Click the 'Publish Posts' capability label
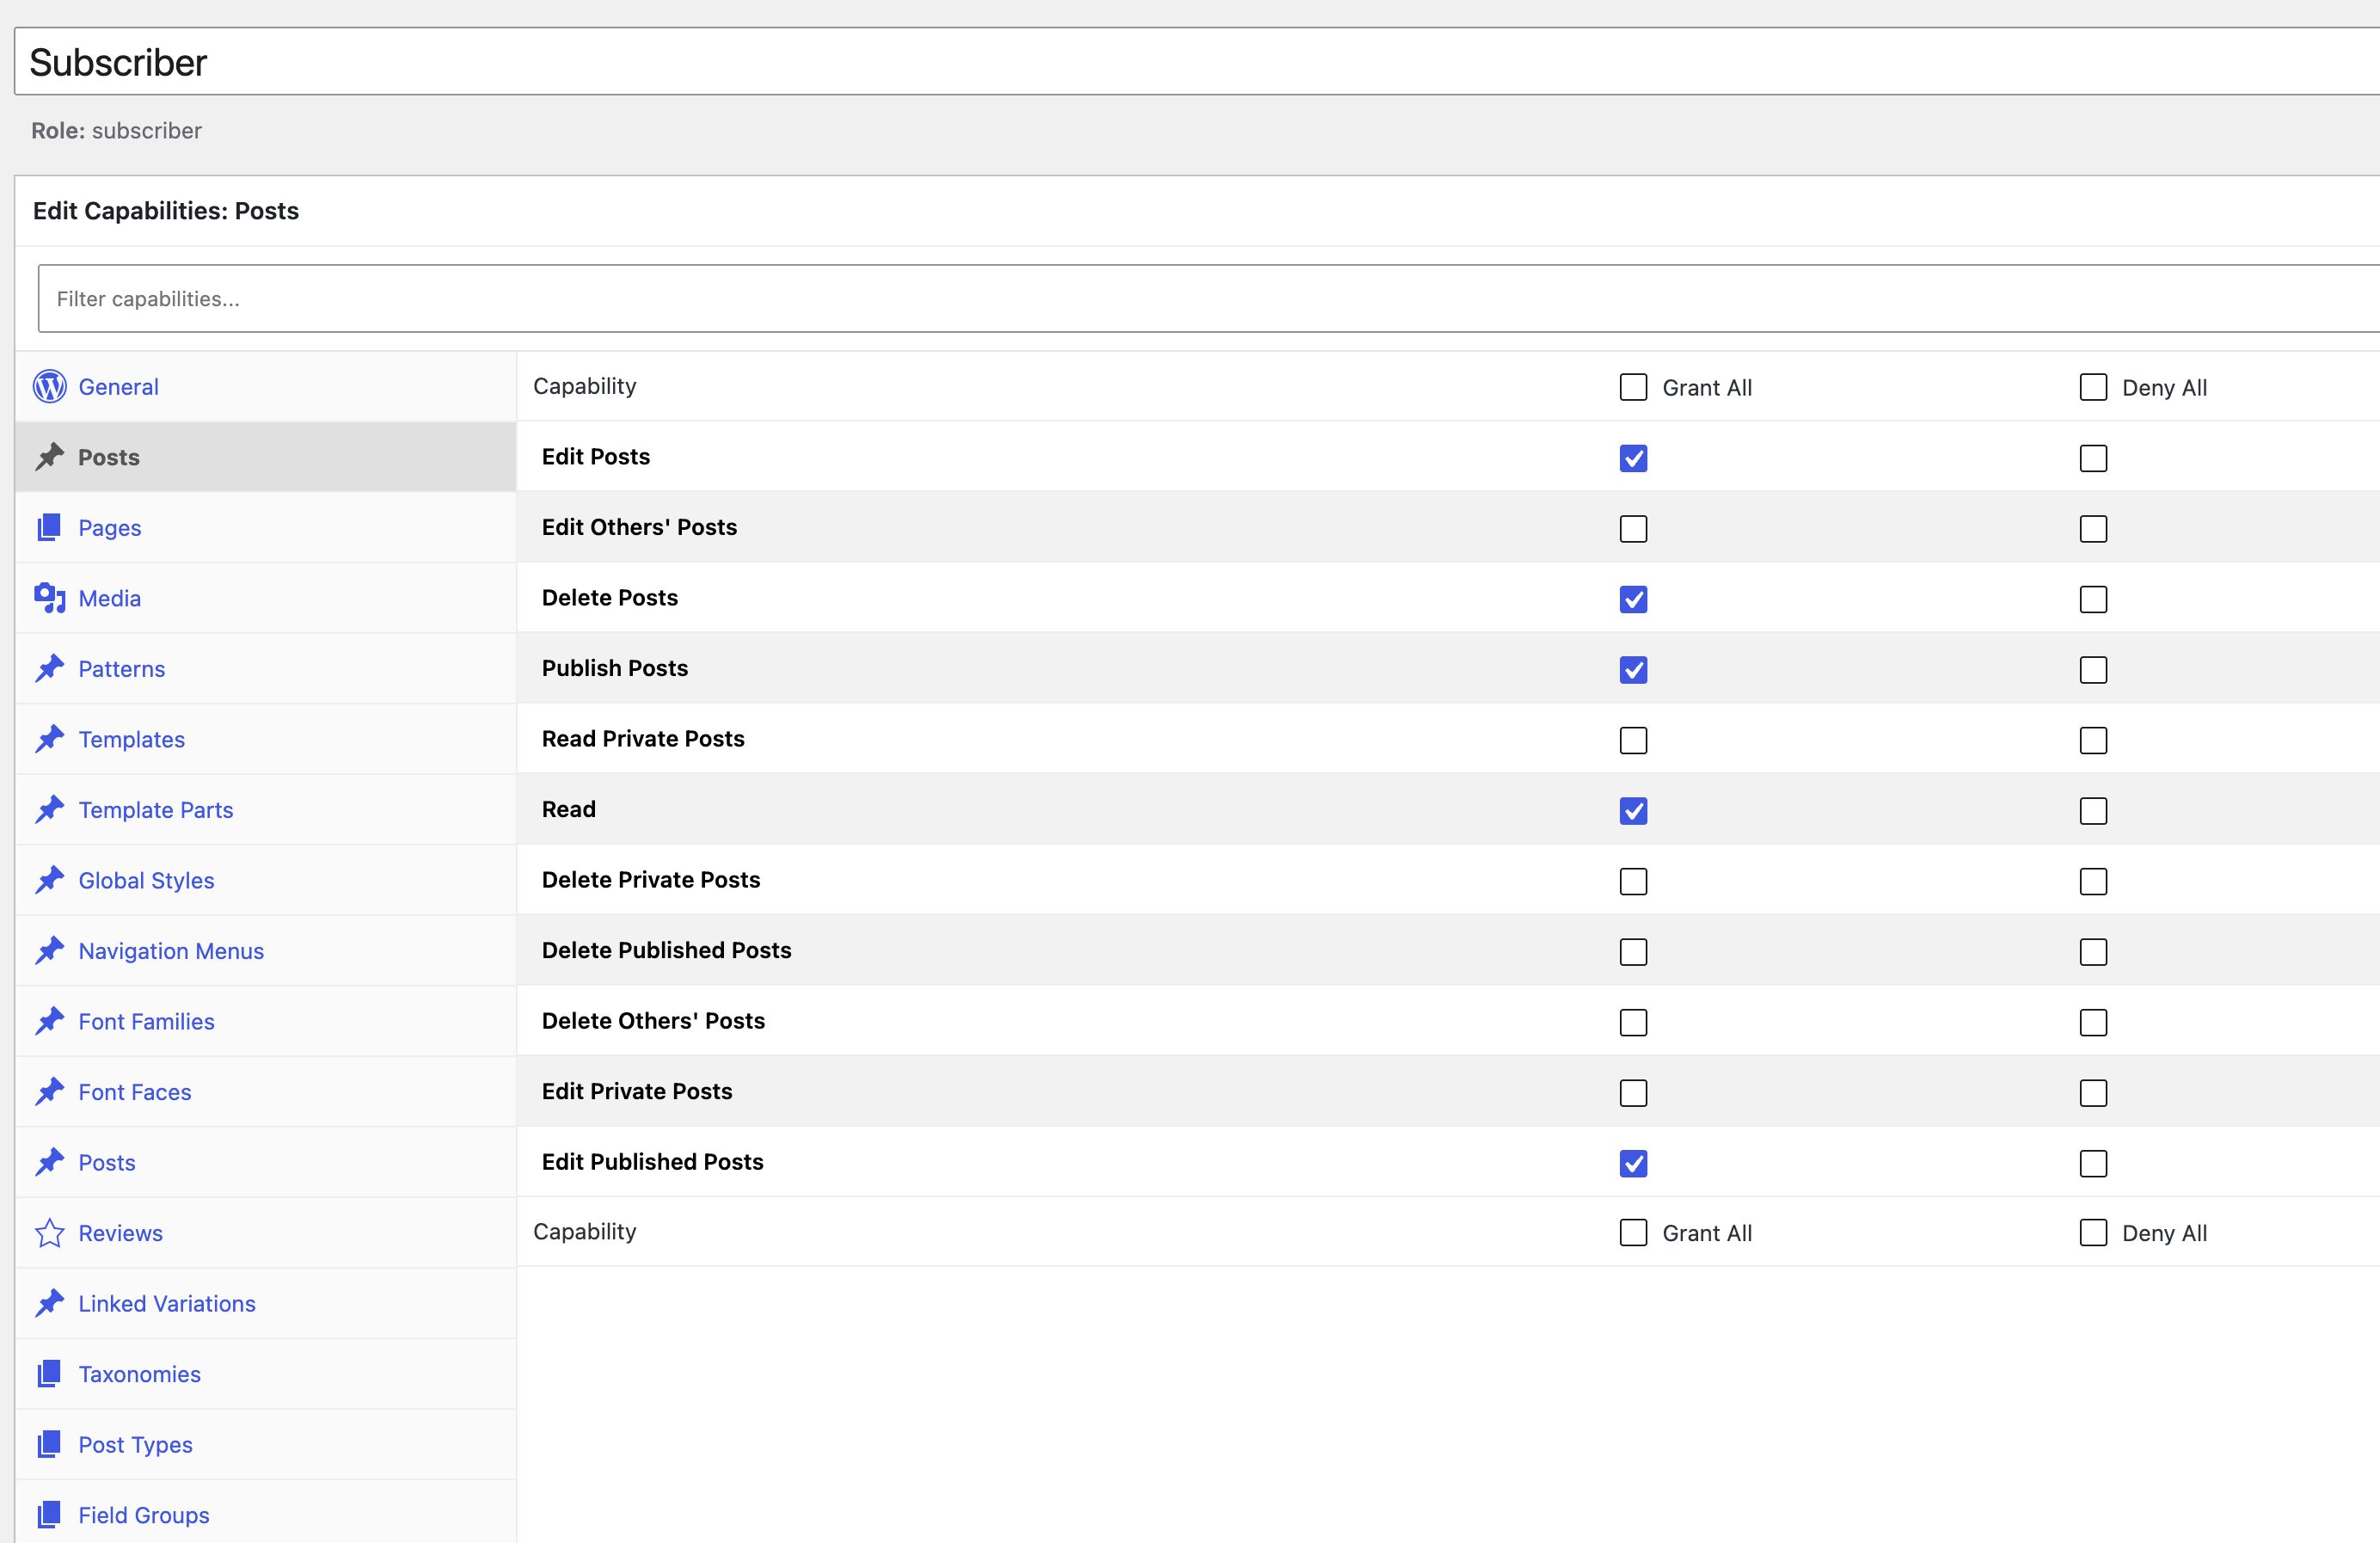The height and width of the screenshot is (1543, 2380). [615, 668]
